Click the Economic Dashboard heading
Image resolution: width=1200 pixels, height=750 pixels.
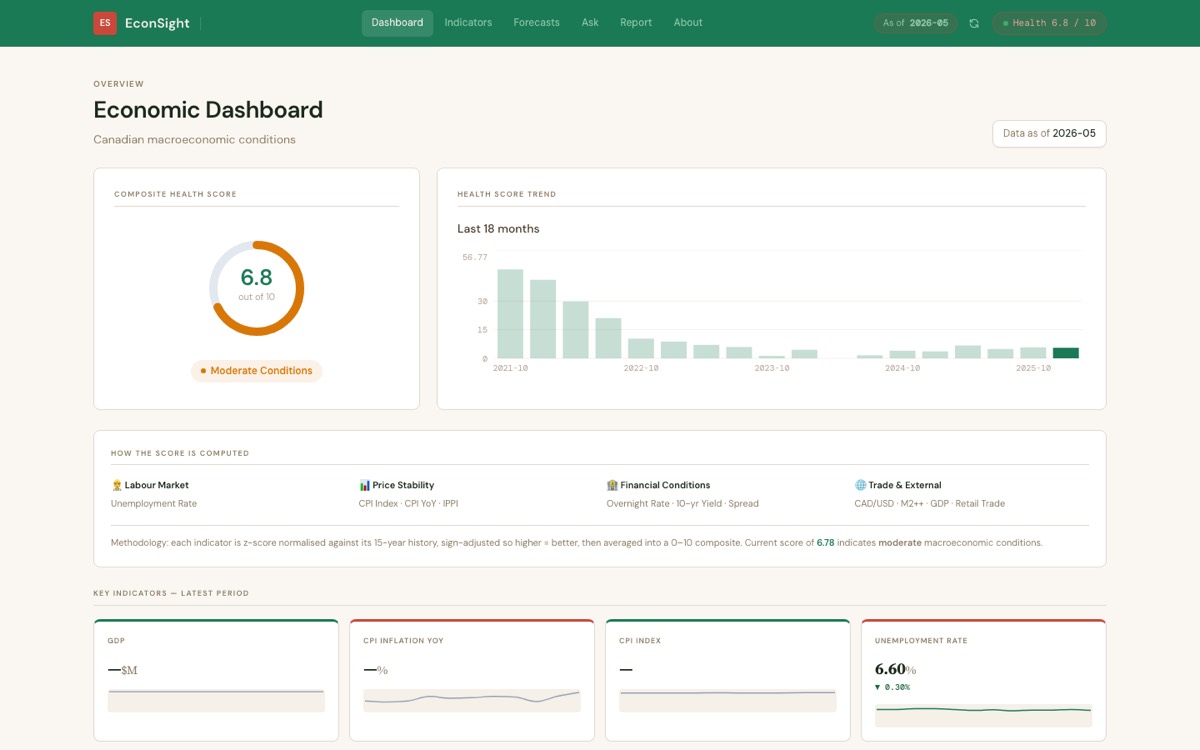pyautogui.click(x=208, y=110)
